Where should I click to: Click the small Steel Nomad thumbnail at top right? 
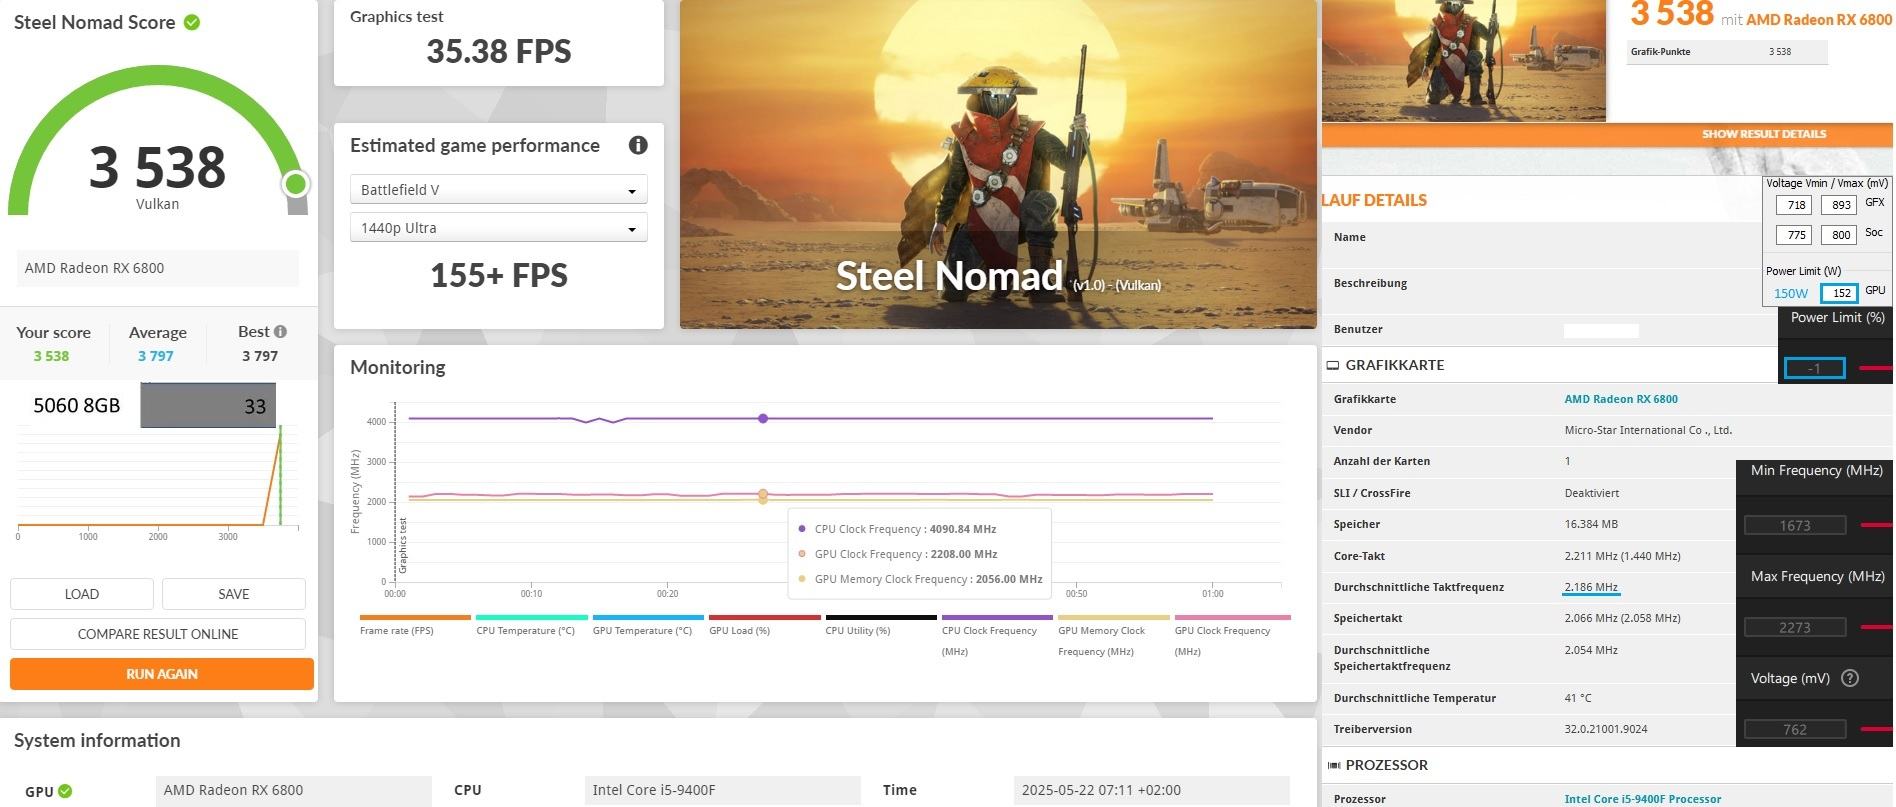coord(1464,61)
